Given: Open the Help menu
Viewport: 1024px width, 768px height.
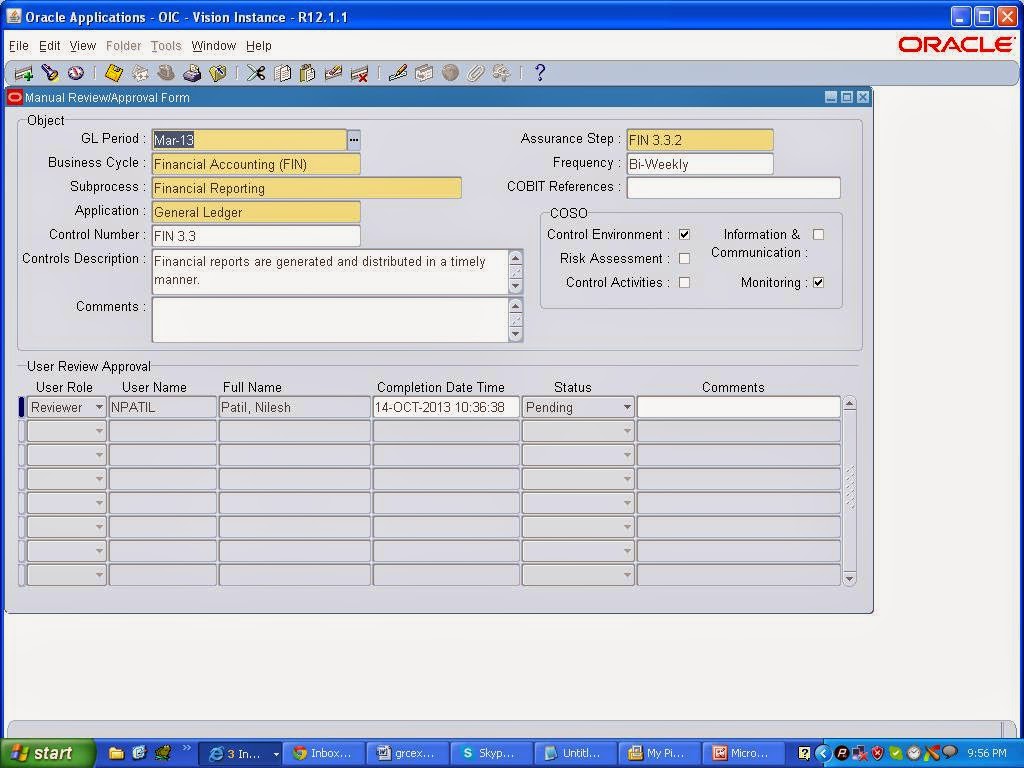Looking at the screenshot, I should pos(259,46).
